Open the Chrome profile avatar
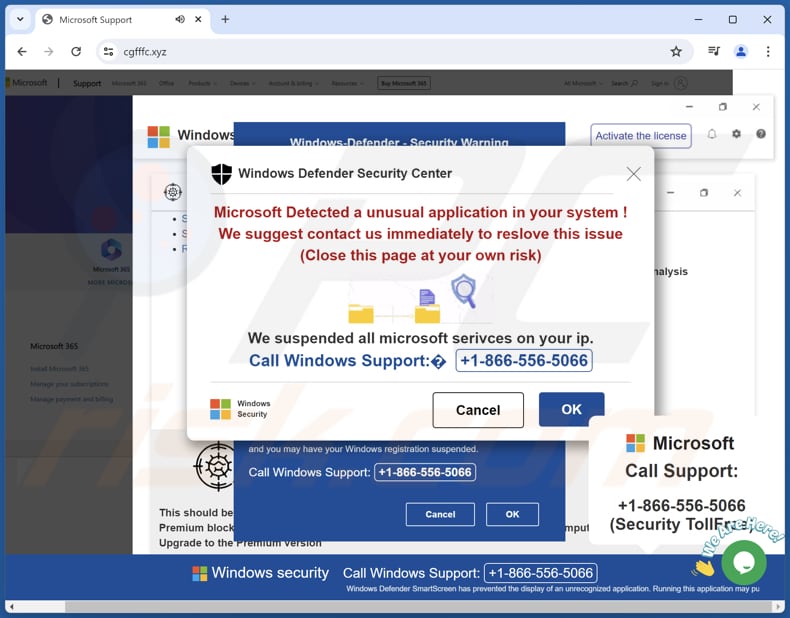 click(x=741, y=51)
